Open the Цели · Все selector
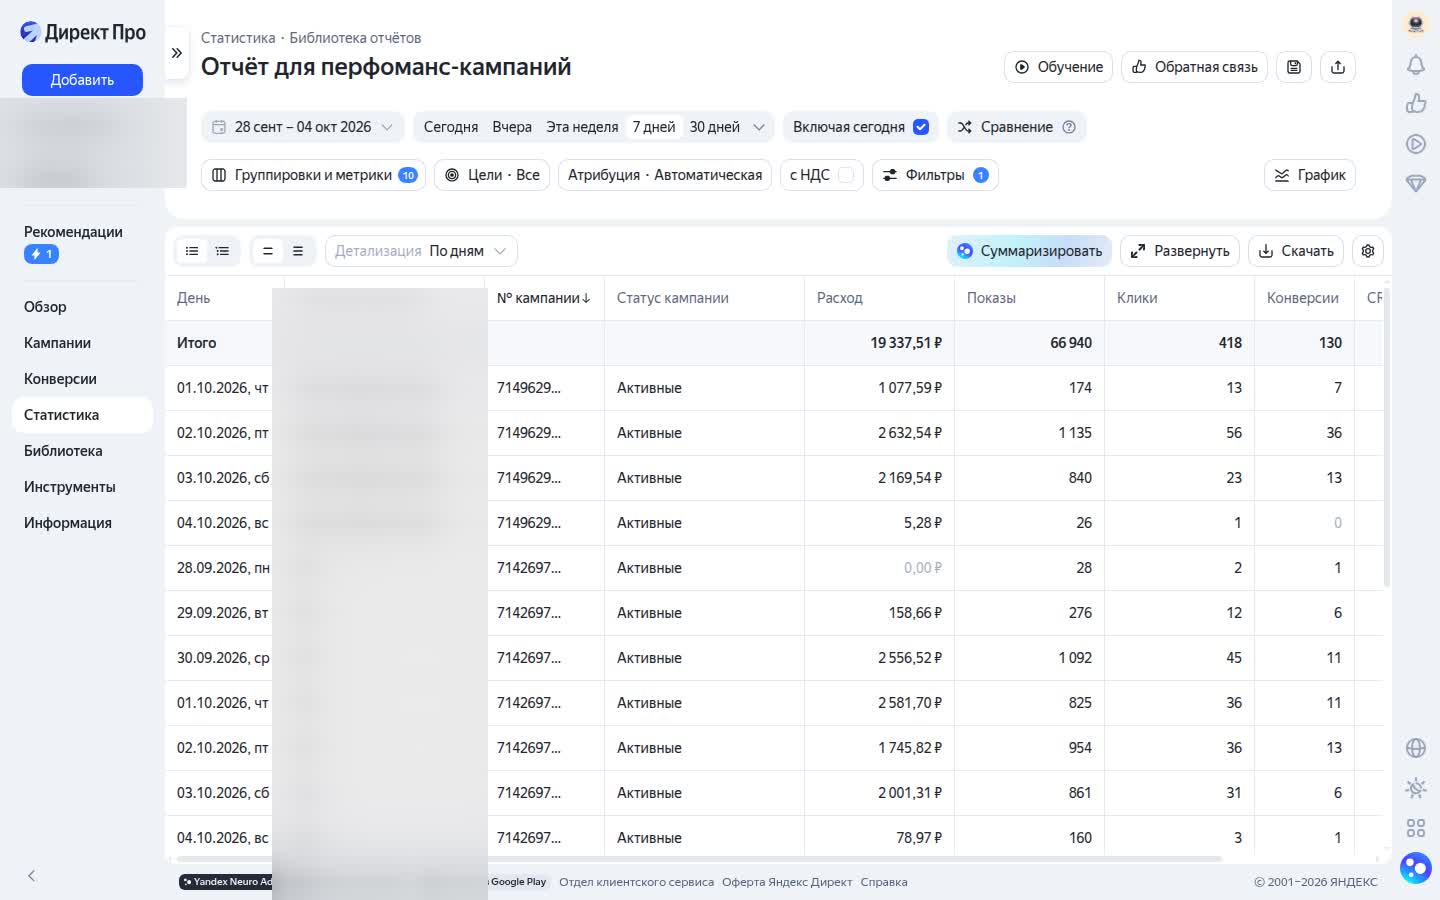 (x=492, y=175)
